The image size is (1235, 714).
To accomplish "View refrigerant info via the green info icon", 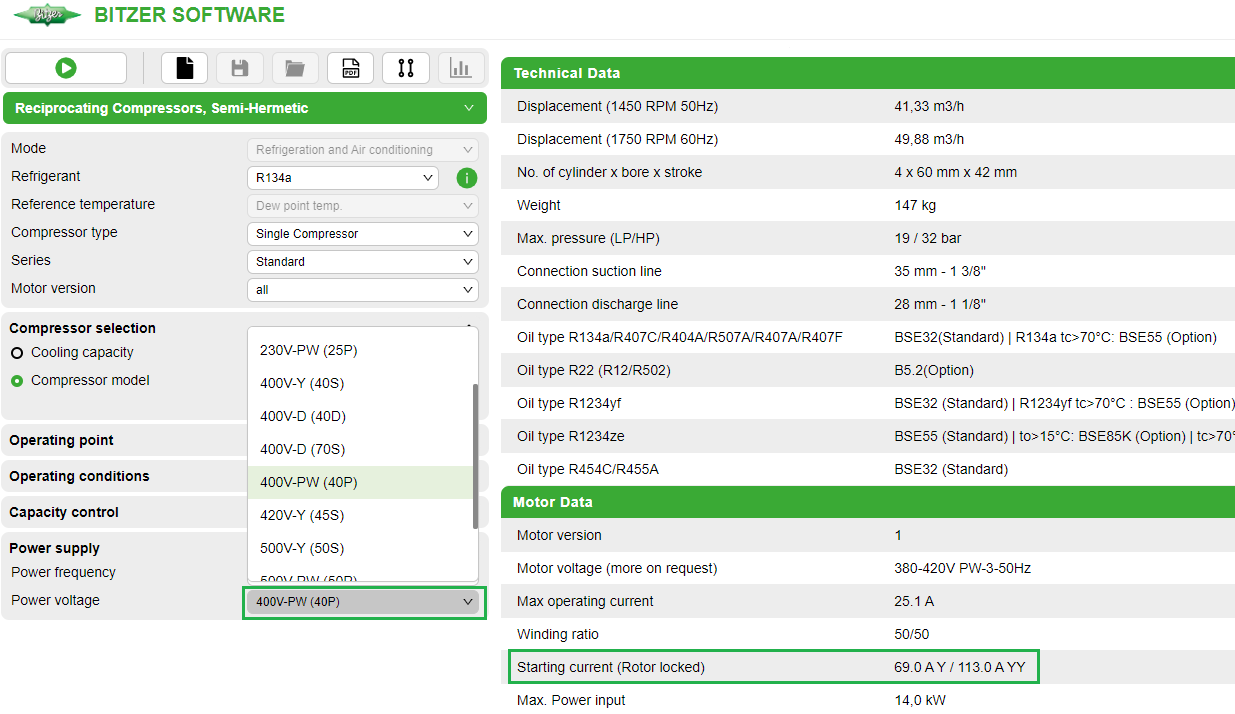I will (468, 177).
